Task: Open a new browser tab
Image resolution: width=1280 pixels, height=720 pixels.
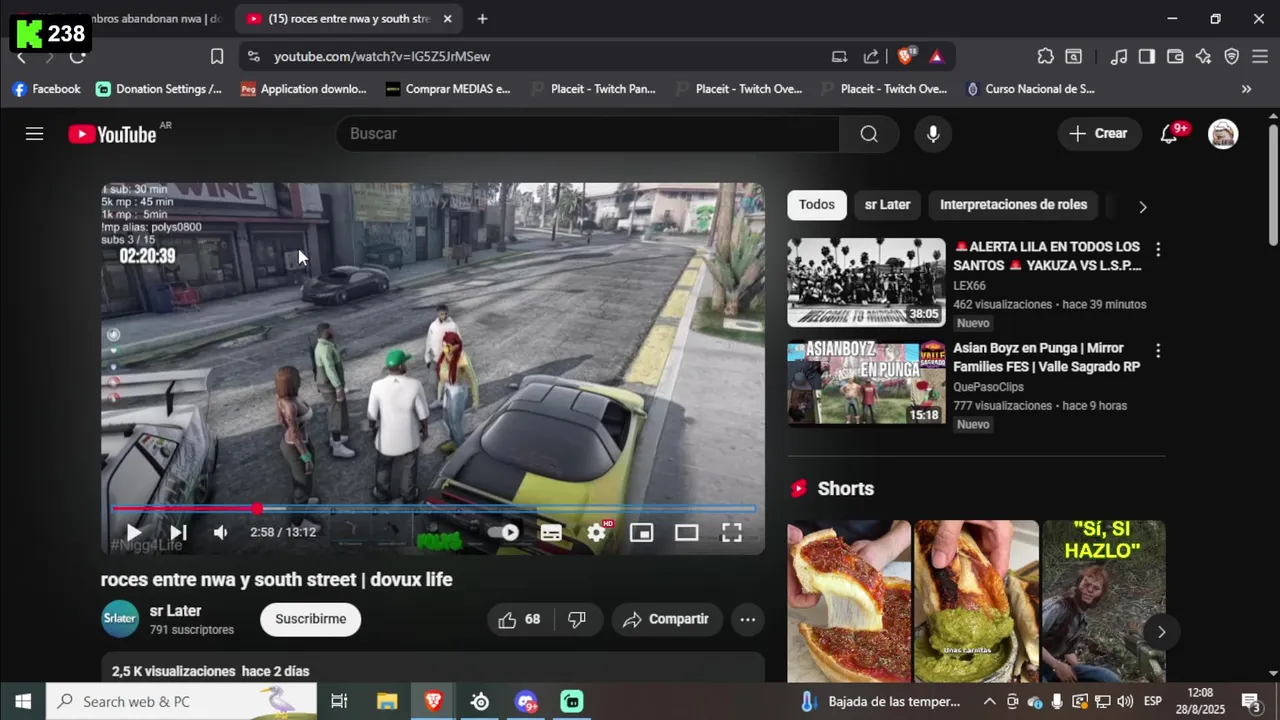Action: coord(482,19)
